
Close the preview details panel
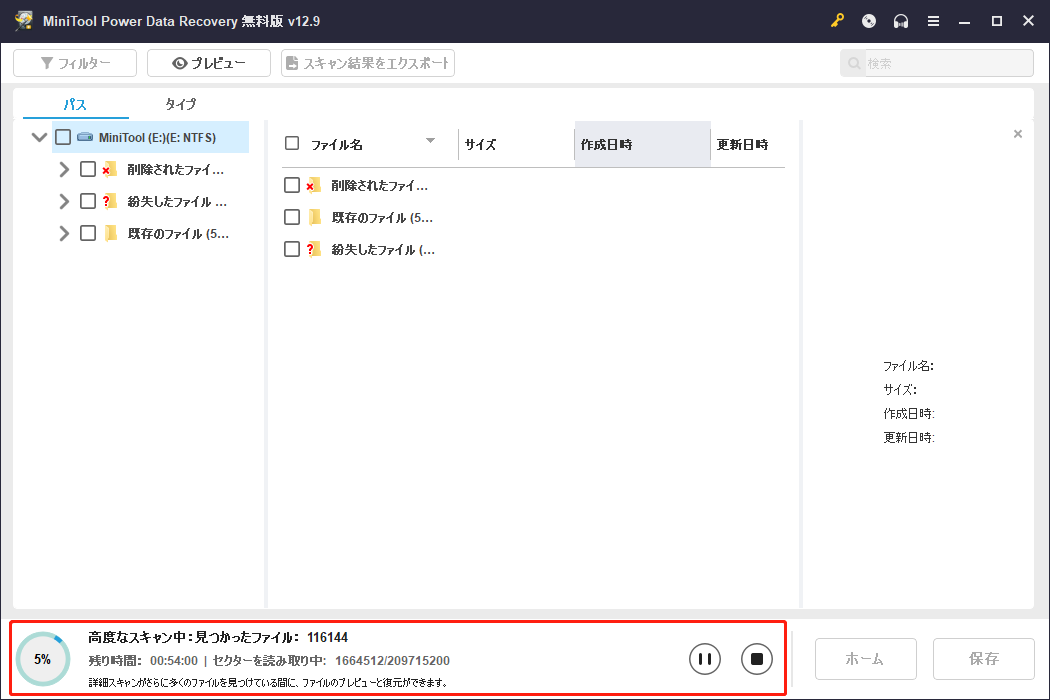point(1018,134)
